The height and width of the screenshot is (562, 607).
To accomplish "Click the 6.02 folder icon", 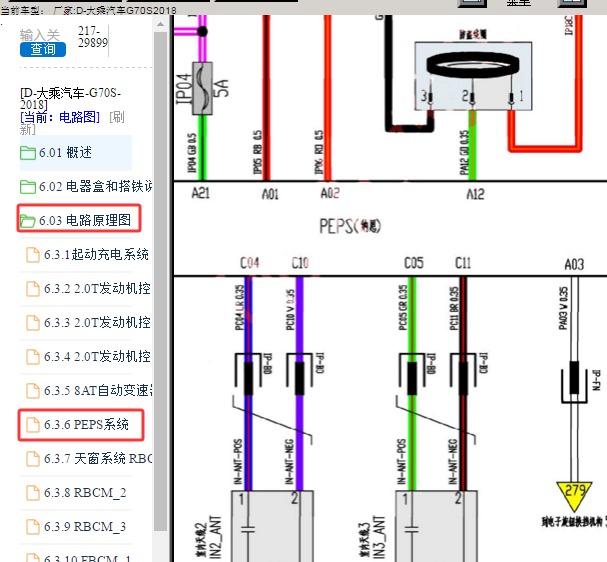I will point(28,187).
